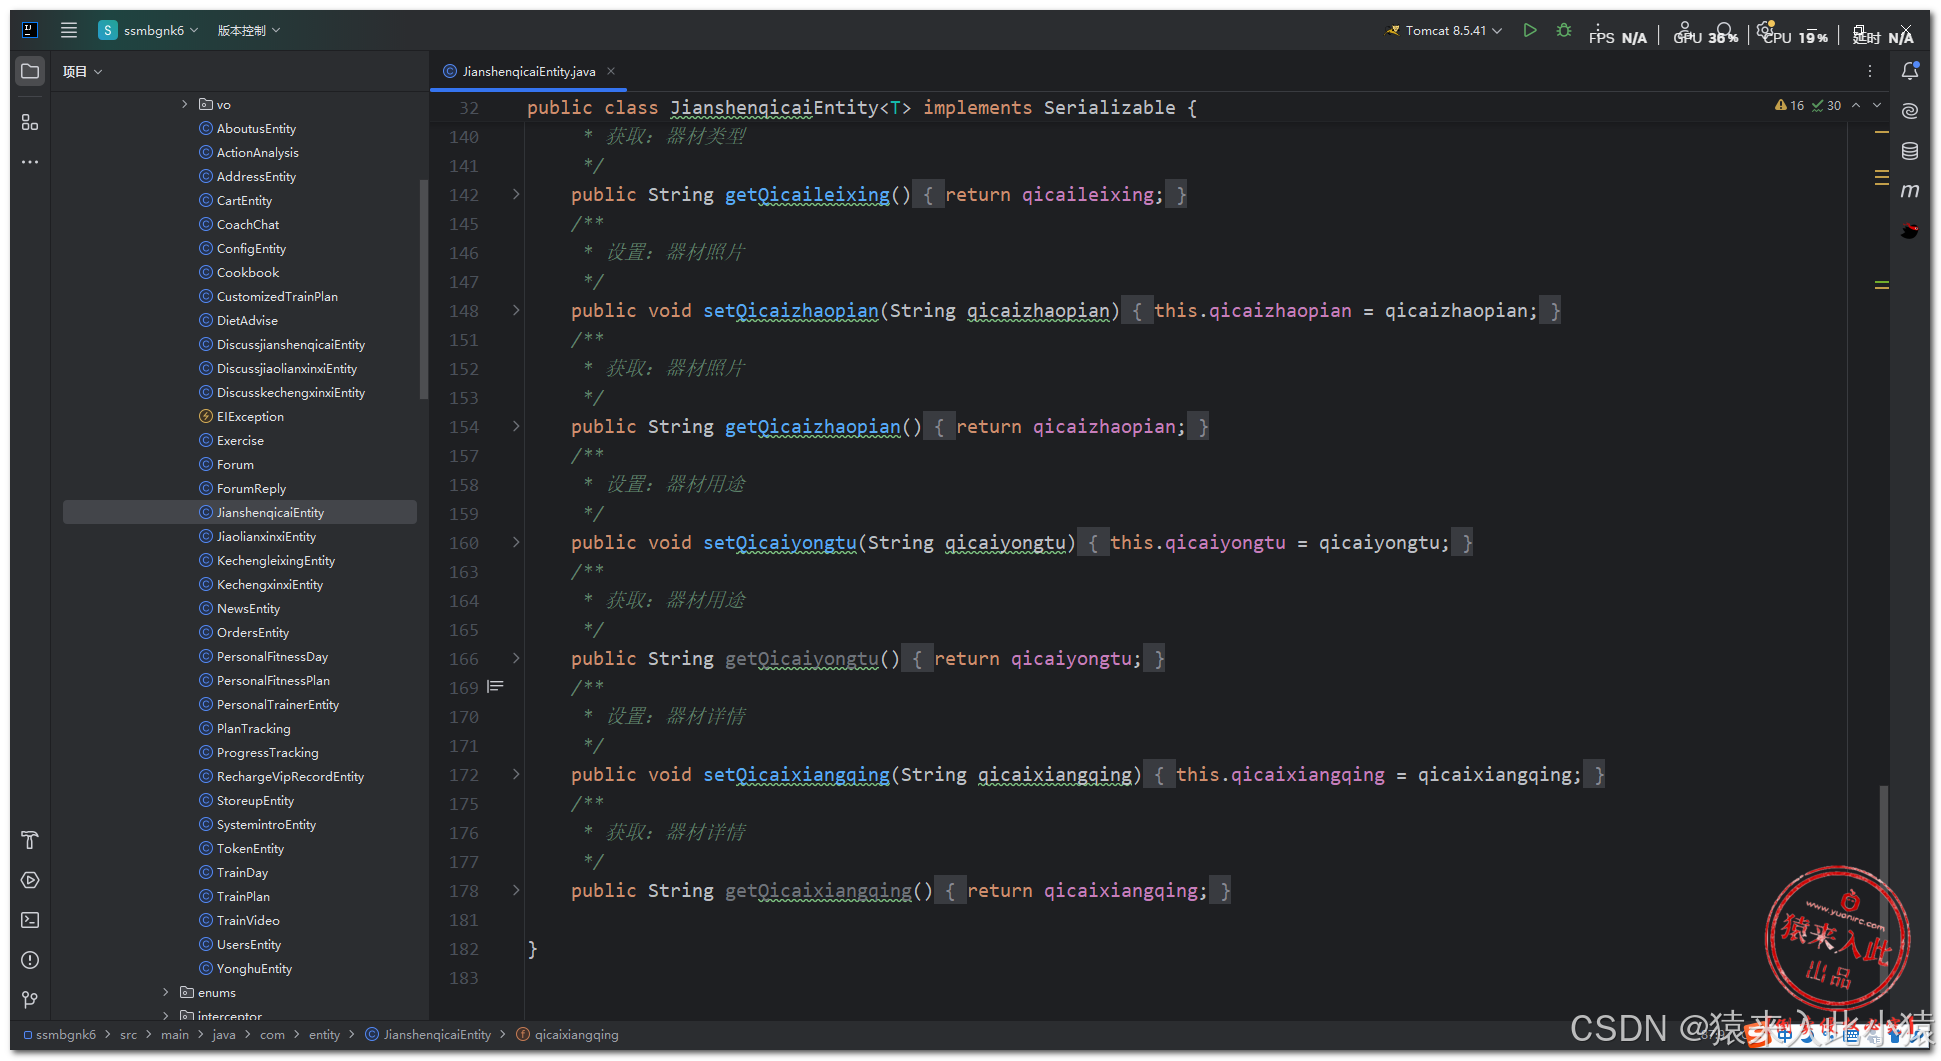The width and height of the screenshot is (1941, 1061).
Task: Select TrainVideo in project tree
Action: (x=248, y=920)
